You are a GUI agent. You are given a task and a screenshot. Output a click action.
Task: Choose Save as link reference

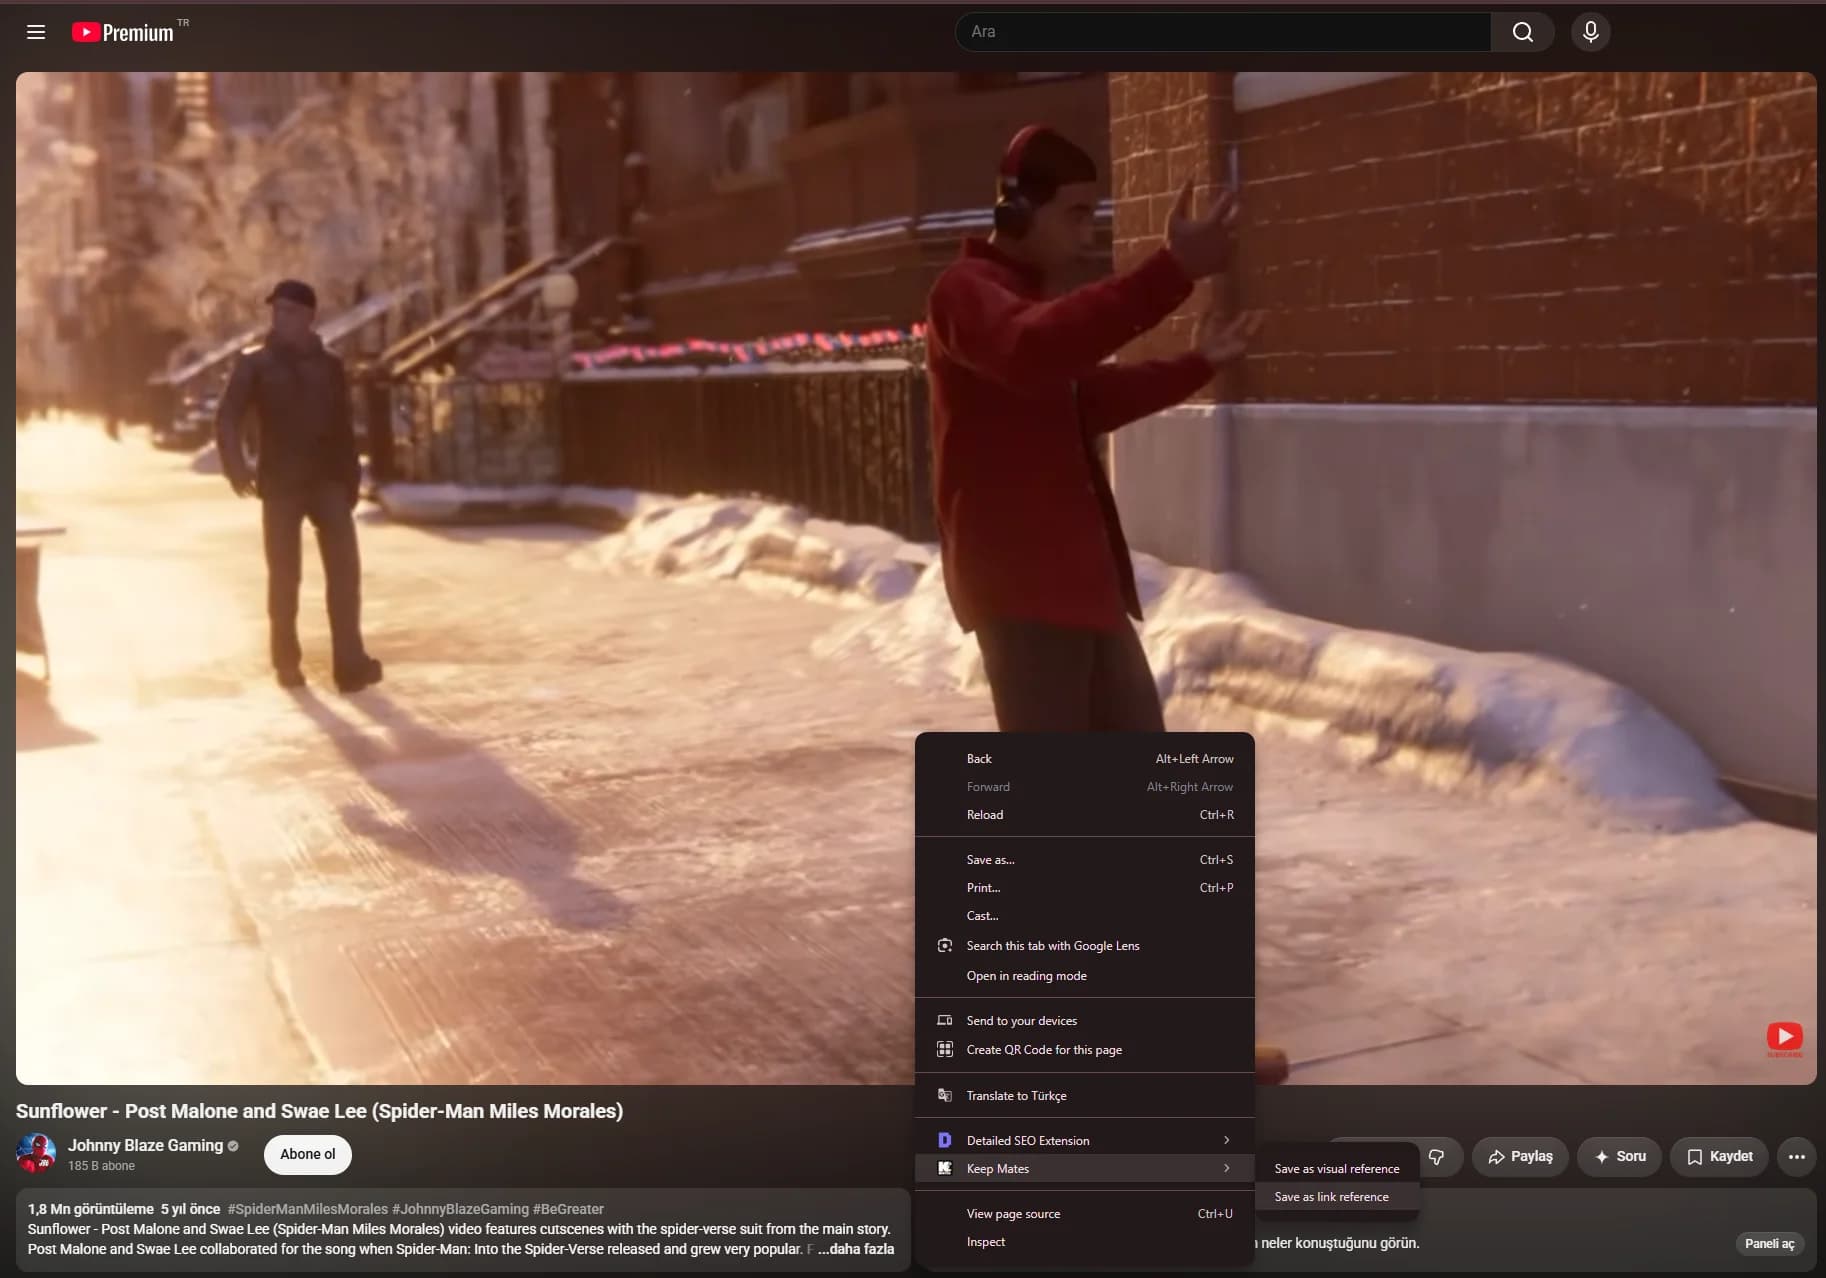click(1337, 1197)
